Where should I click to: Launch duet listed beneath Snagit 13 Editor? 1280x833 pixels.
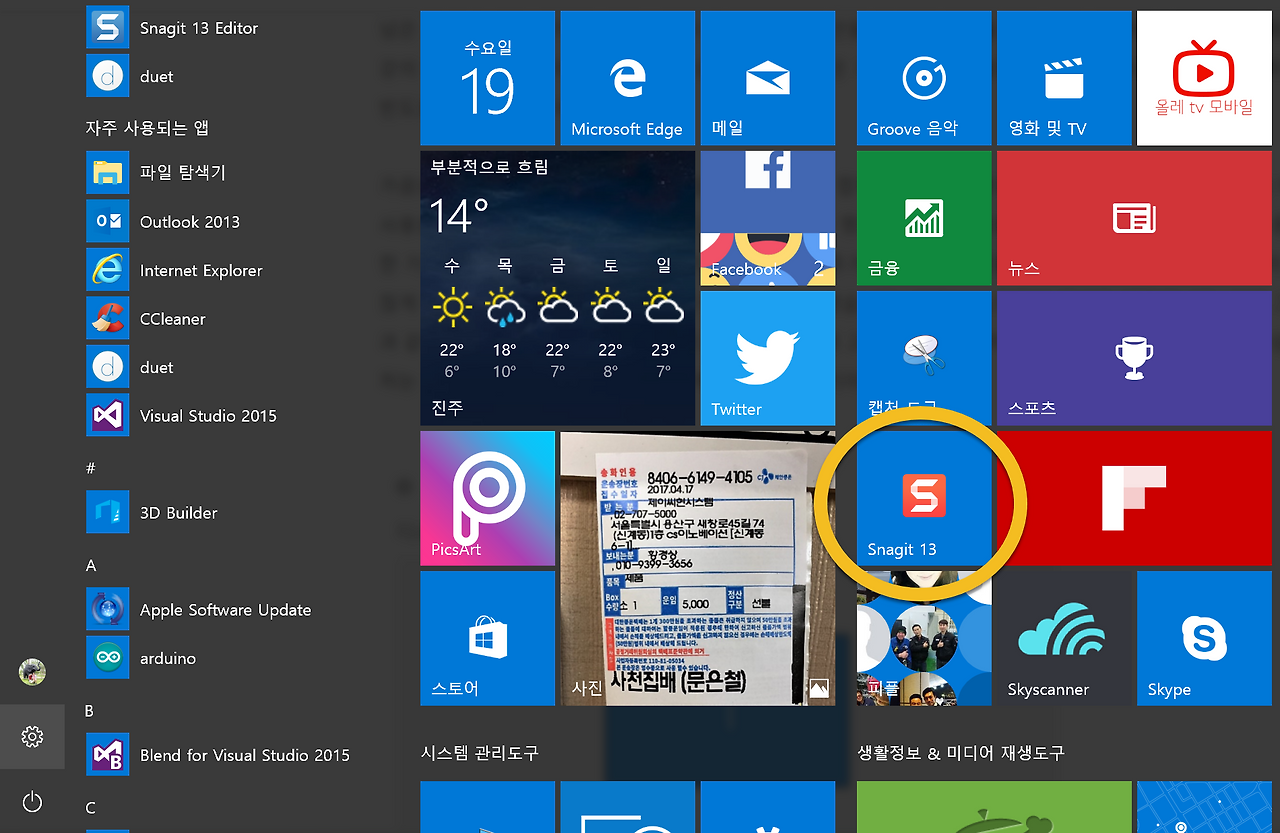[x=130, y=76]
